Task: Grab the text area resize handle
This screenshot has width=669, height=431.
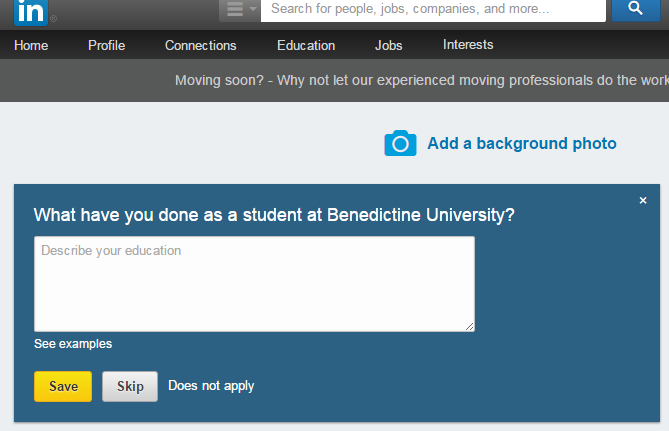Action: click(x=469, y=327)
